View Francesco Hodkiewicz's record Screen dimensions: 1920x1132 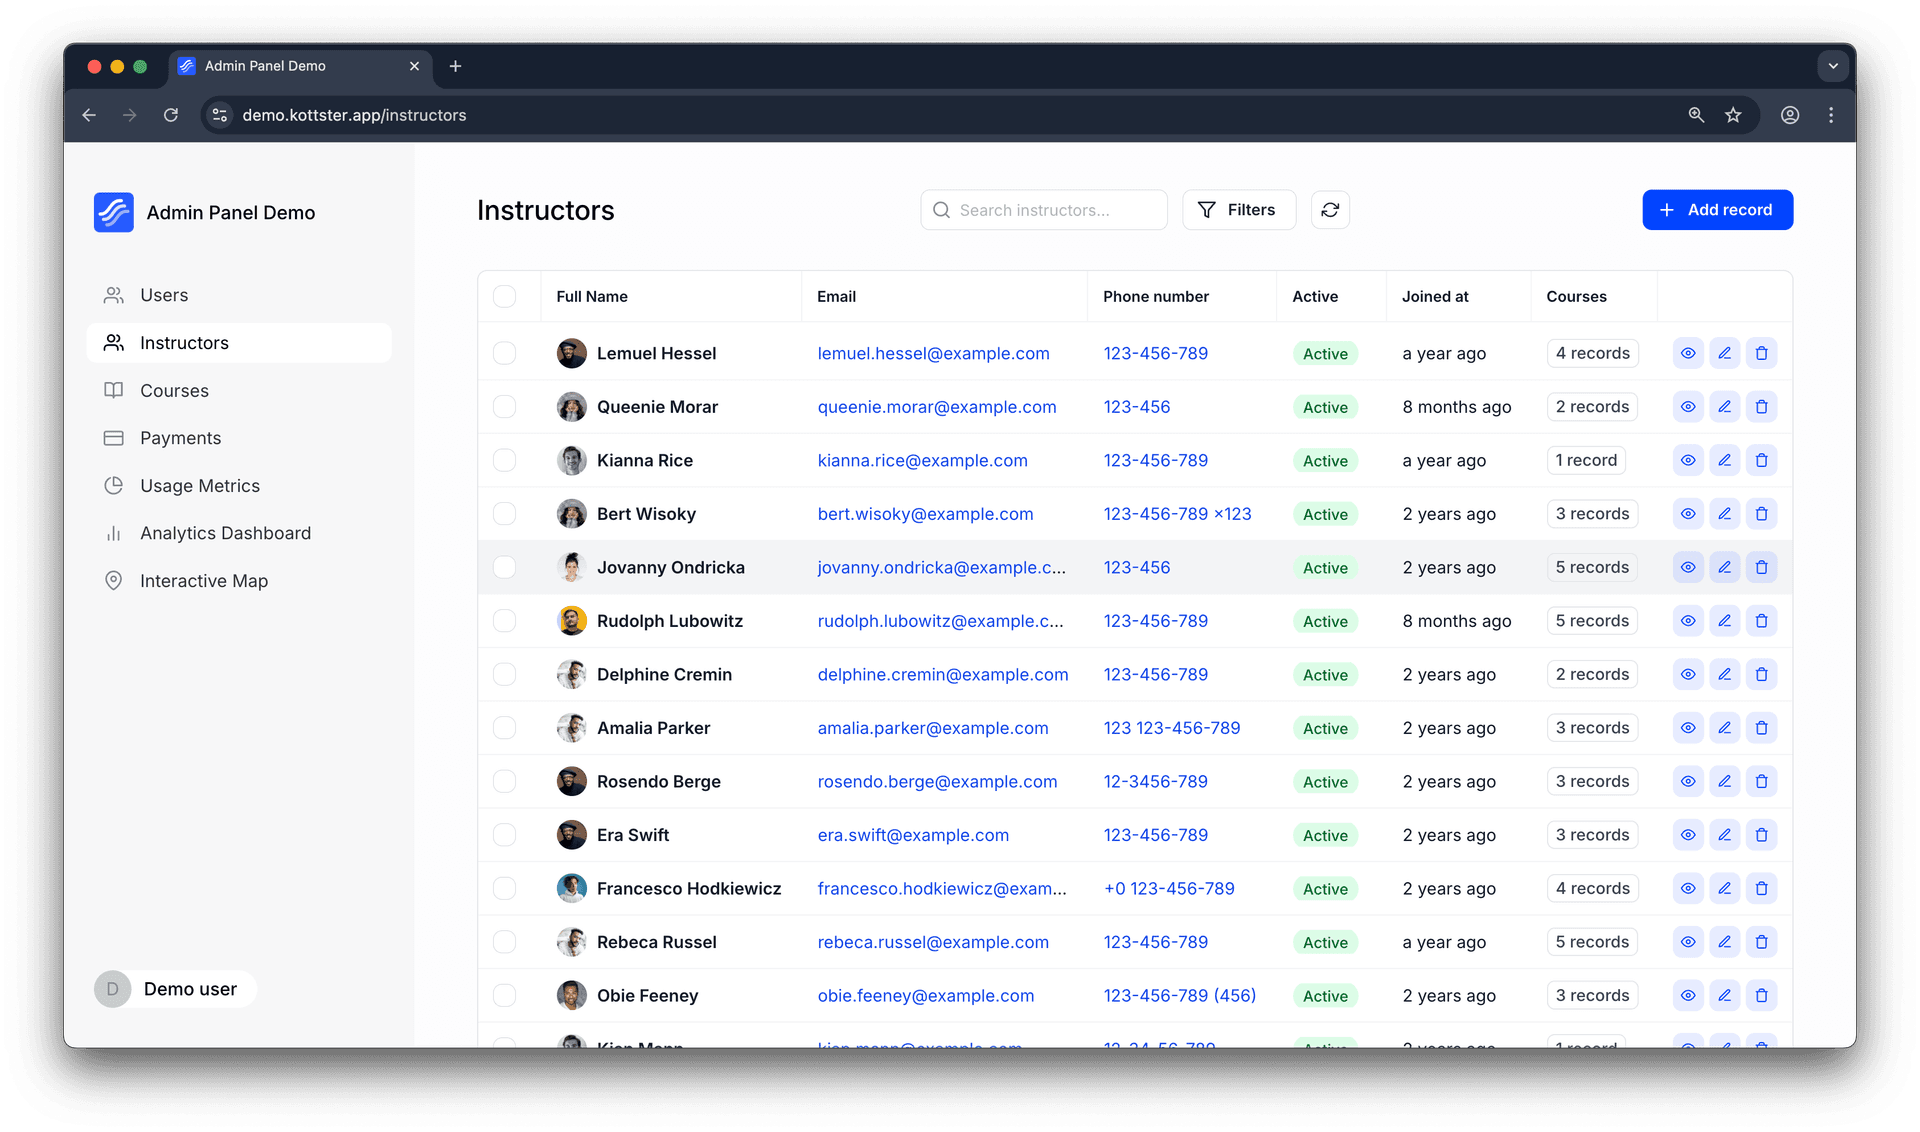pos(1688,888)
